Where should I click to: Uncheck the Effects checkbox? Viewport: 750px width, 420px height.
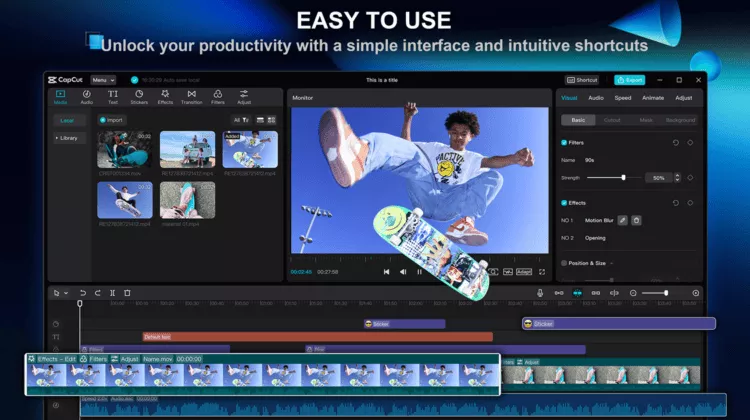coord(564,203)
